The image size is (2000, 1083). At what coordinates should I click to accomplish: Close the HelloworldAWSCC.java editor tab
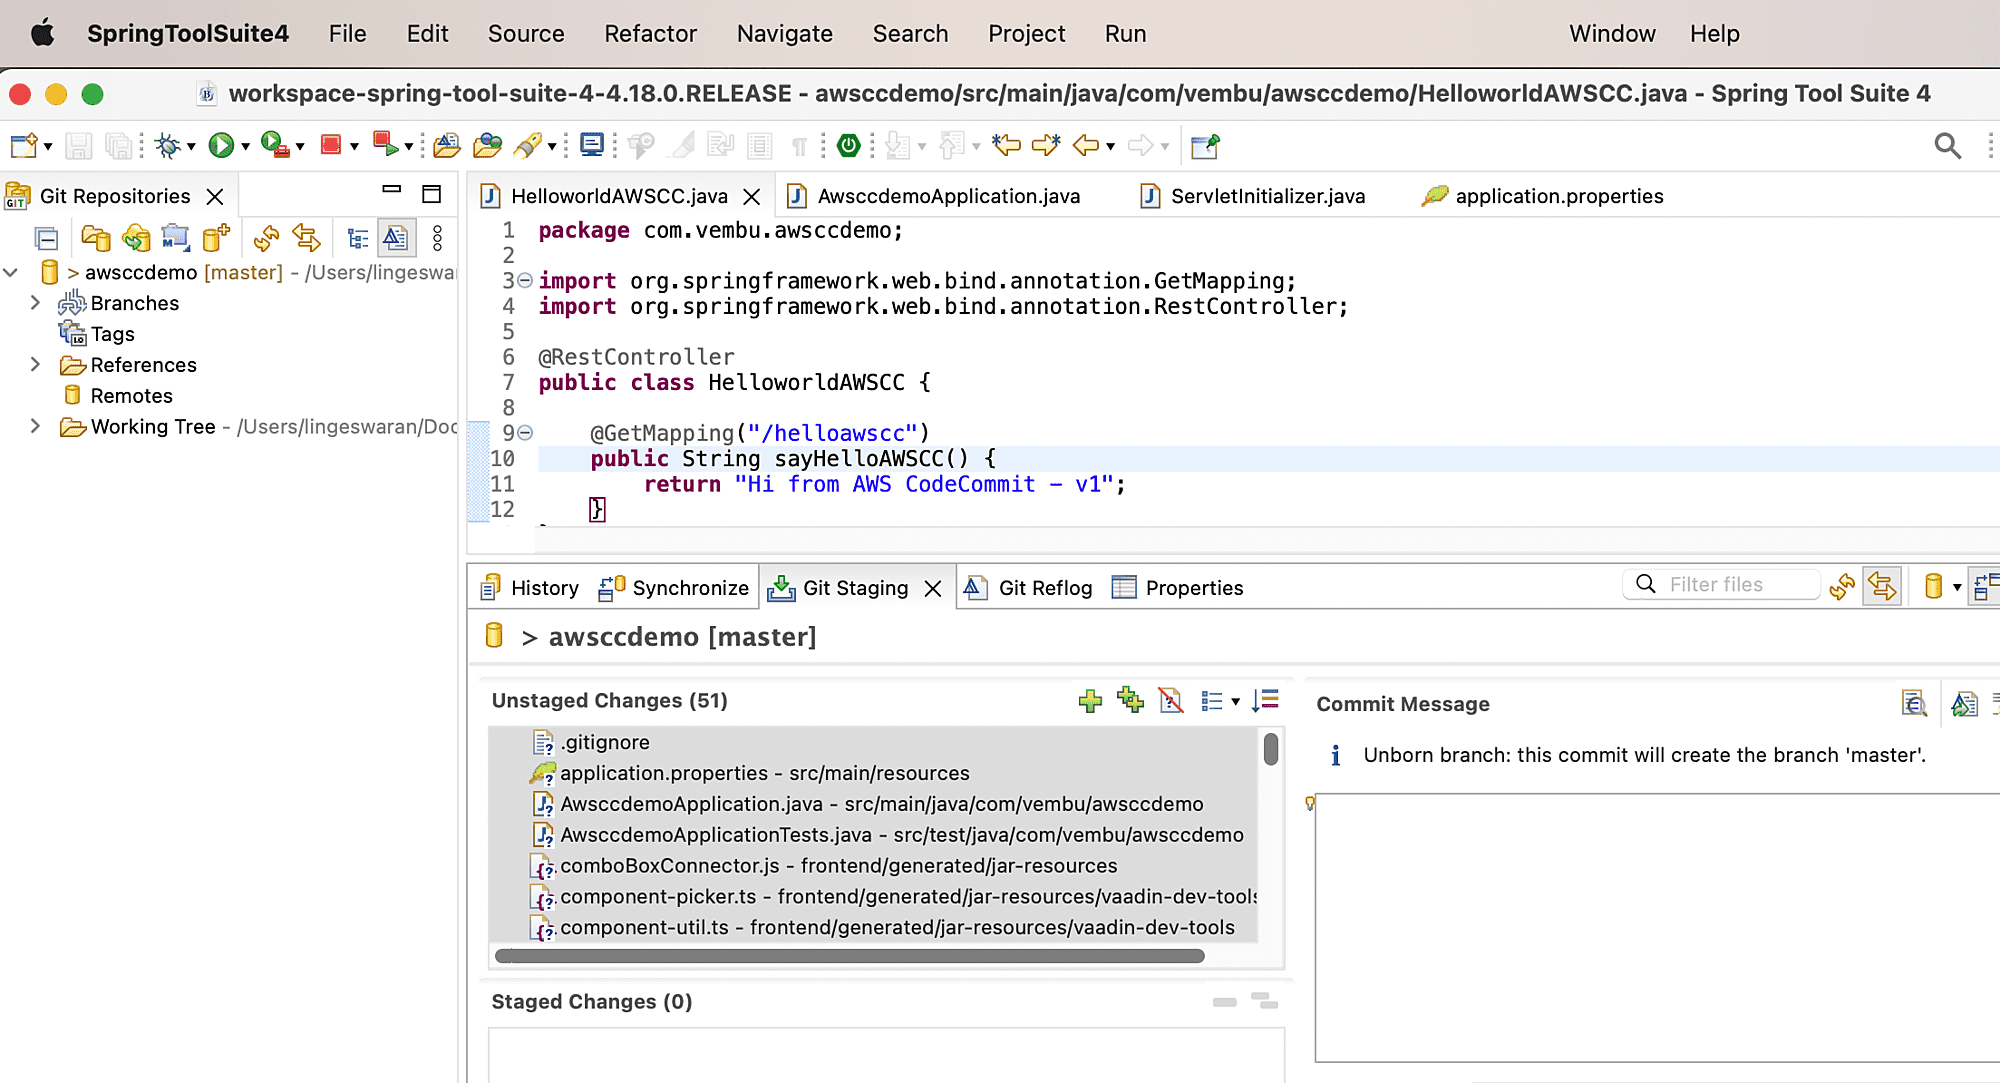click(752, 197)
